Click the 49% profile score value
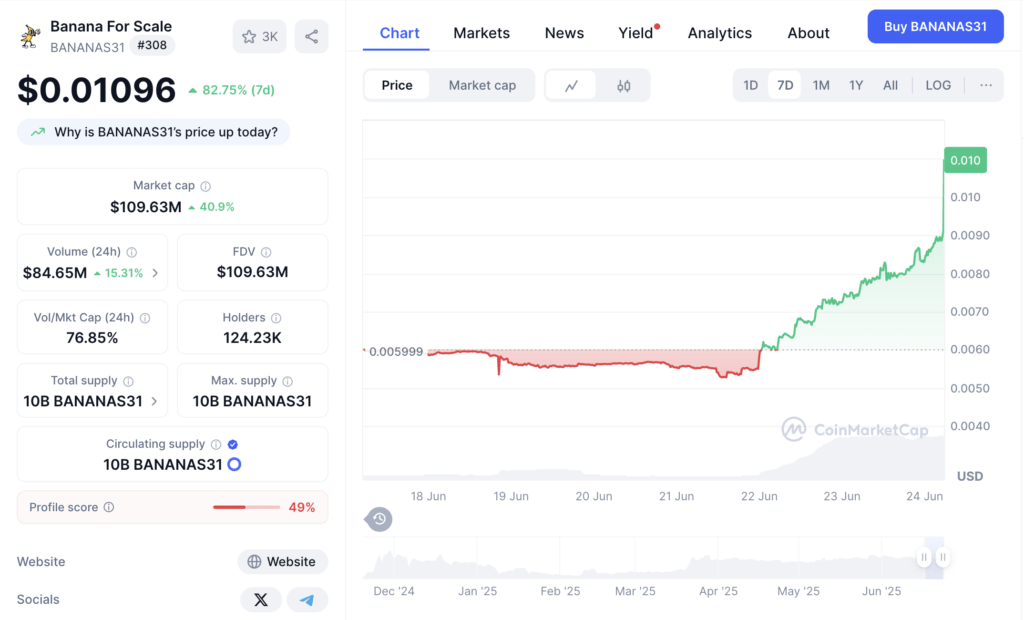The height and width of the screenshot is (620, 1024). (x=302, y=508)
